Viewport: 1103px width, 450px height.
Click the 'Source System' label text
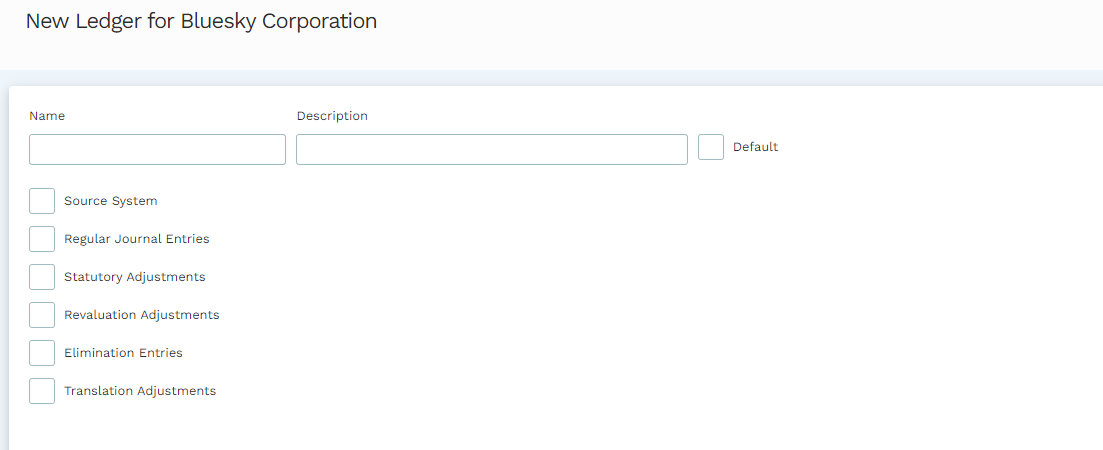tap(110, 201)
